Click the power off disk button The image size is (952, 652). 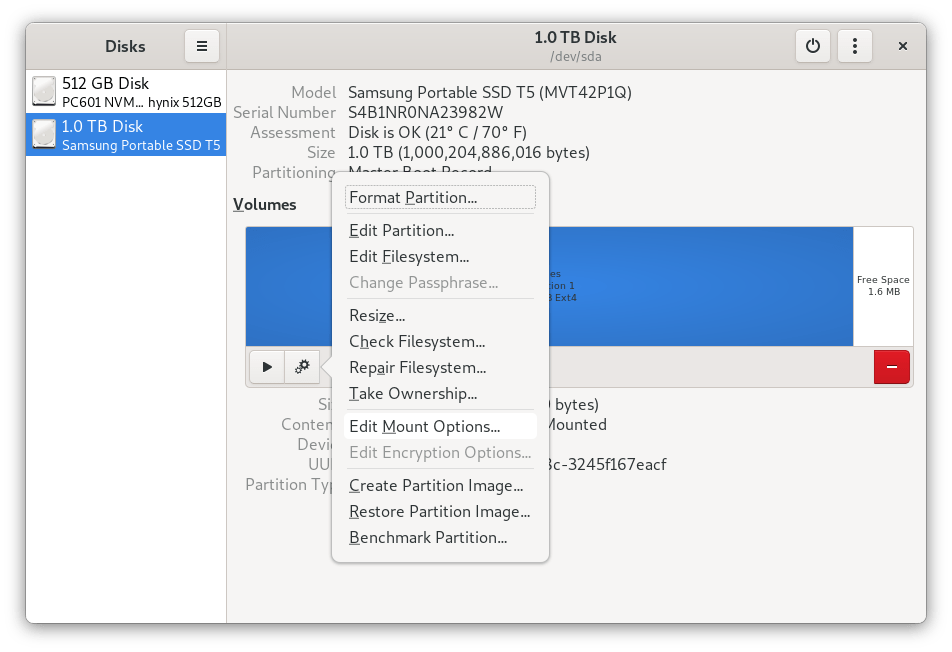pos(812,46)
